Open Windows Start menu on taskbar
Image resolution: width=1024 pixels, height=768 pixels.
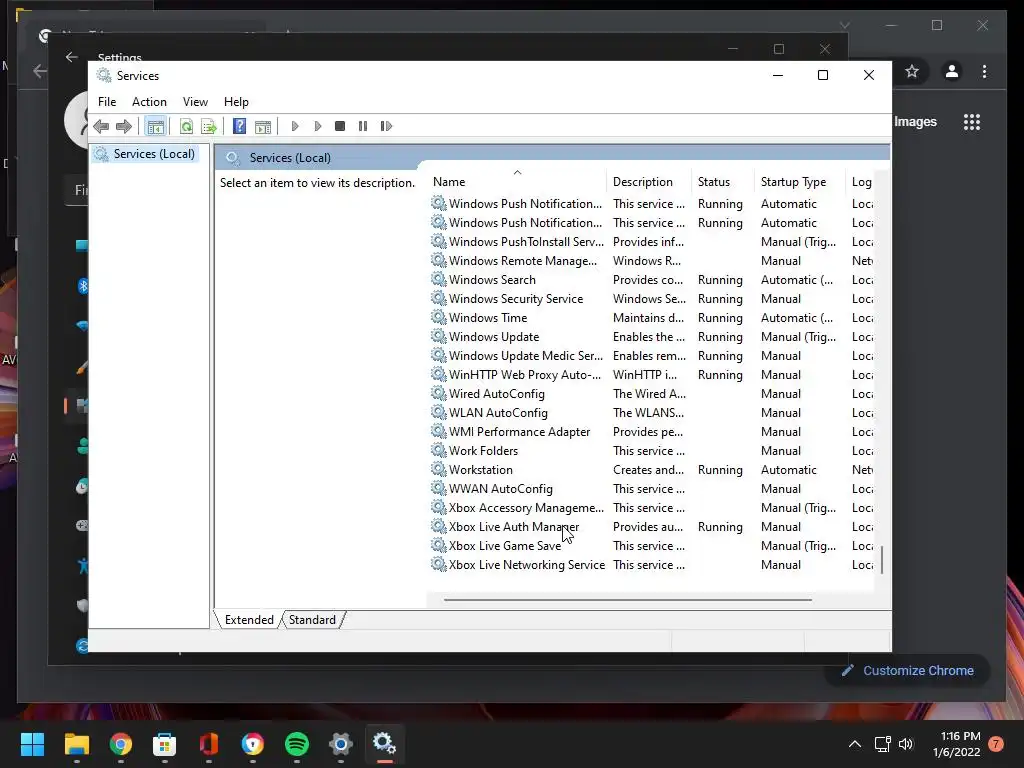[x=32, y=744]
